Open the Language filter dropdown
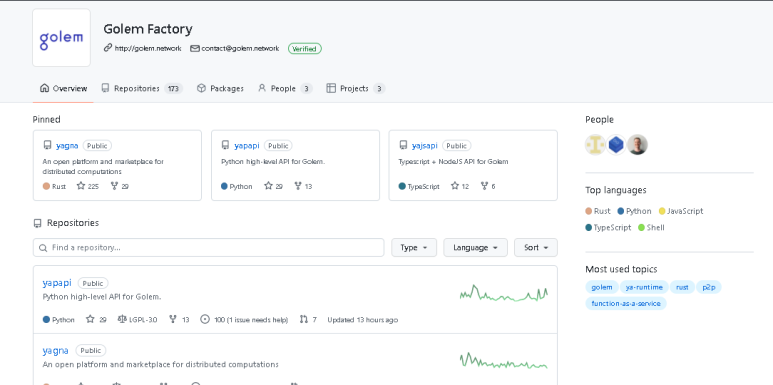The image size is (773, 385). 475,247
